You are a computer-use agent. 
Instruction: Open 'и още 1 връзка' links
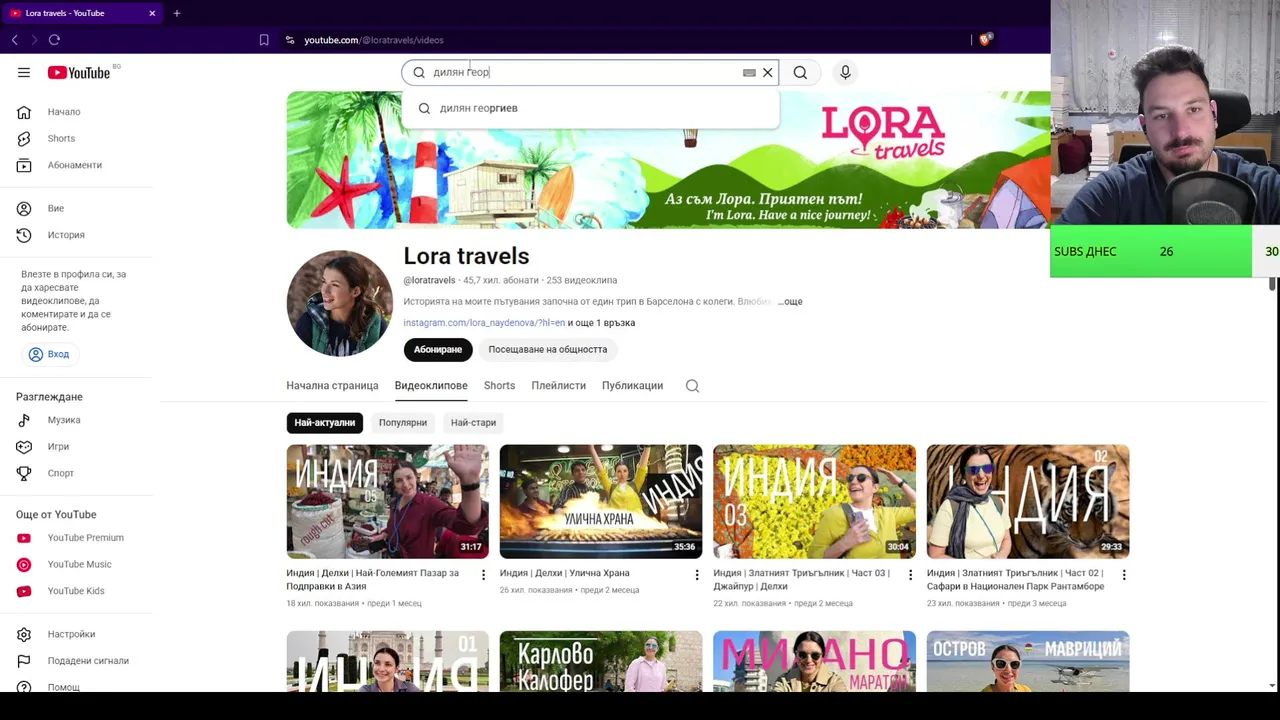click(601, 323)
